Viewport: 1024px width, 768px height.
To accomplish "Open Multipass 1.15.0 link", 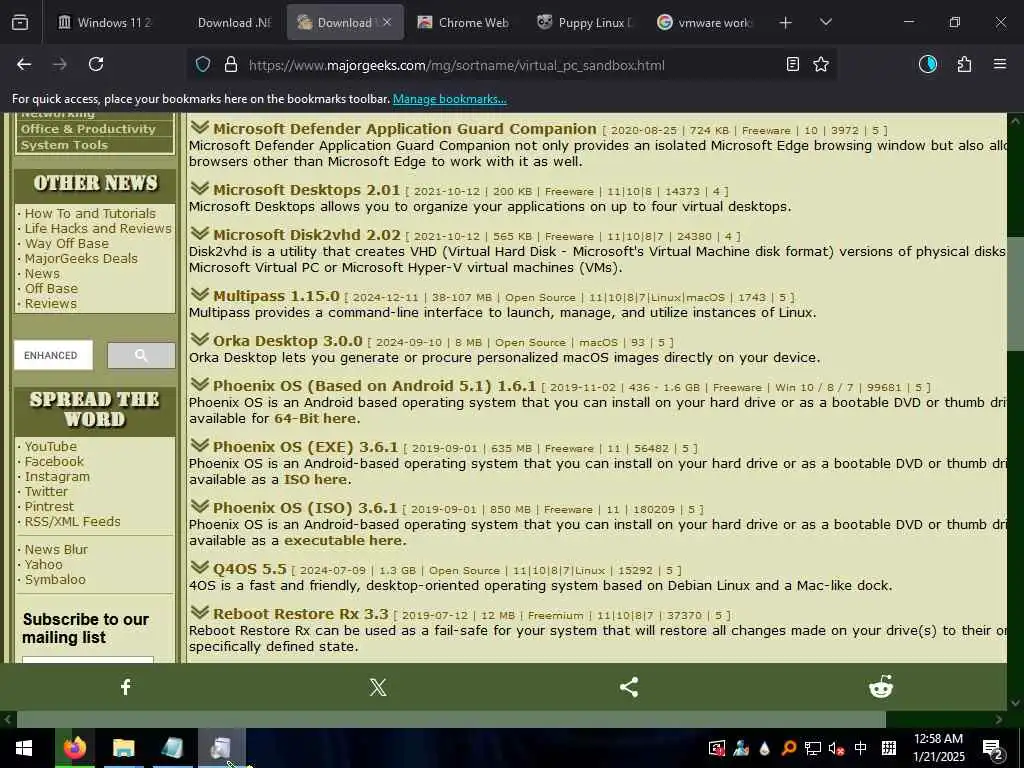I will 276,296.
